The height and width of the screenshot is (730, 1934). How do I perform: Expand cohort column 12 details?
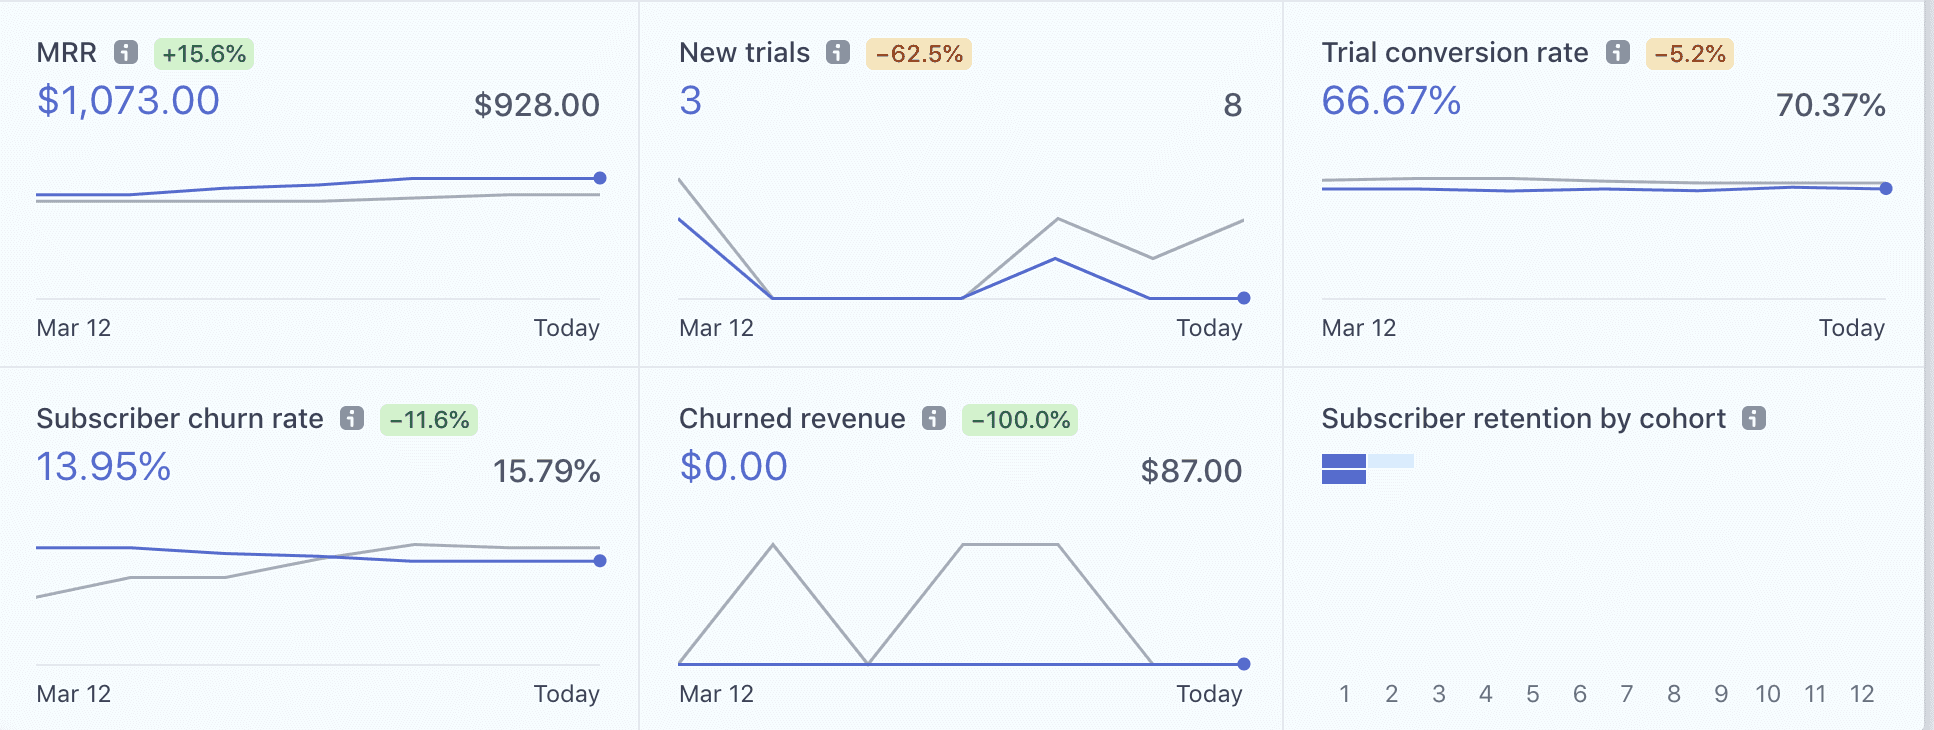(1864, 693)
